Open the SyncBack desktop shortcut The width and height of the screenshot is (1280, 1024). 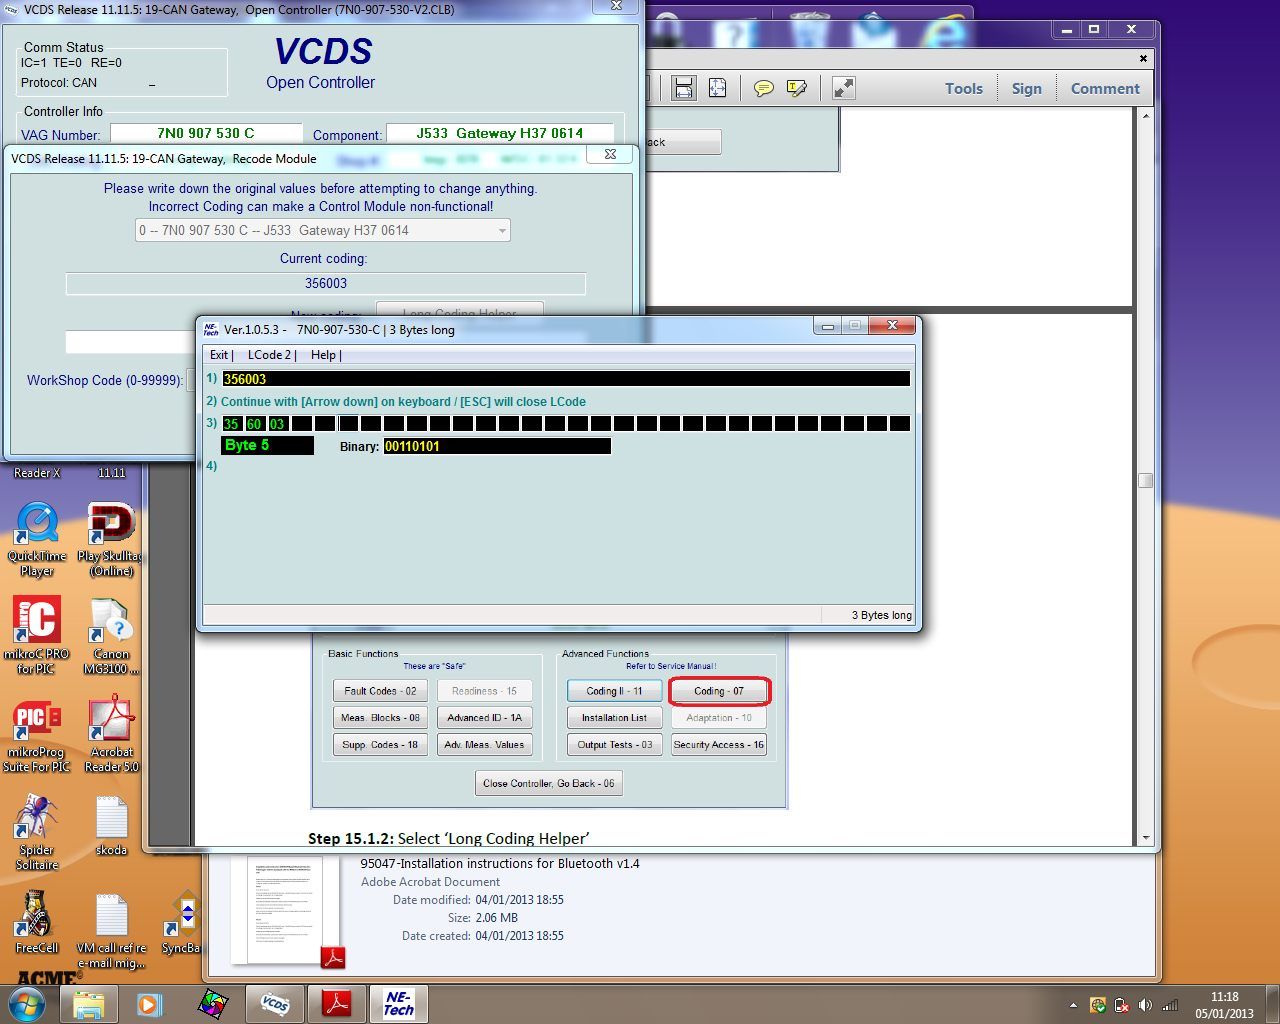point(182,922)
